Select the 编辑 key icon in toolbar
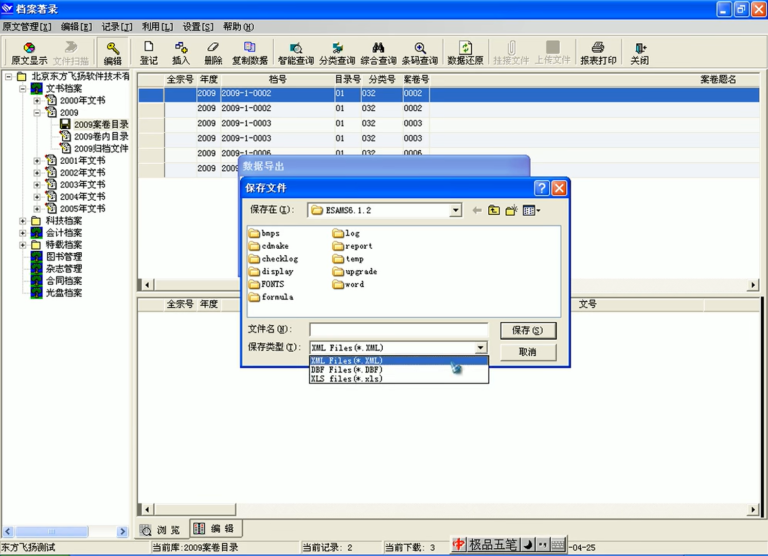The width and height of the screenshot is (768, 556). 113,53
